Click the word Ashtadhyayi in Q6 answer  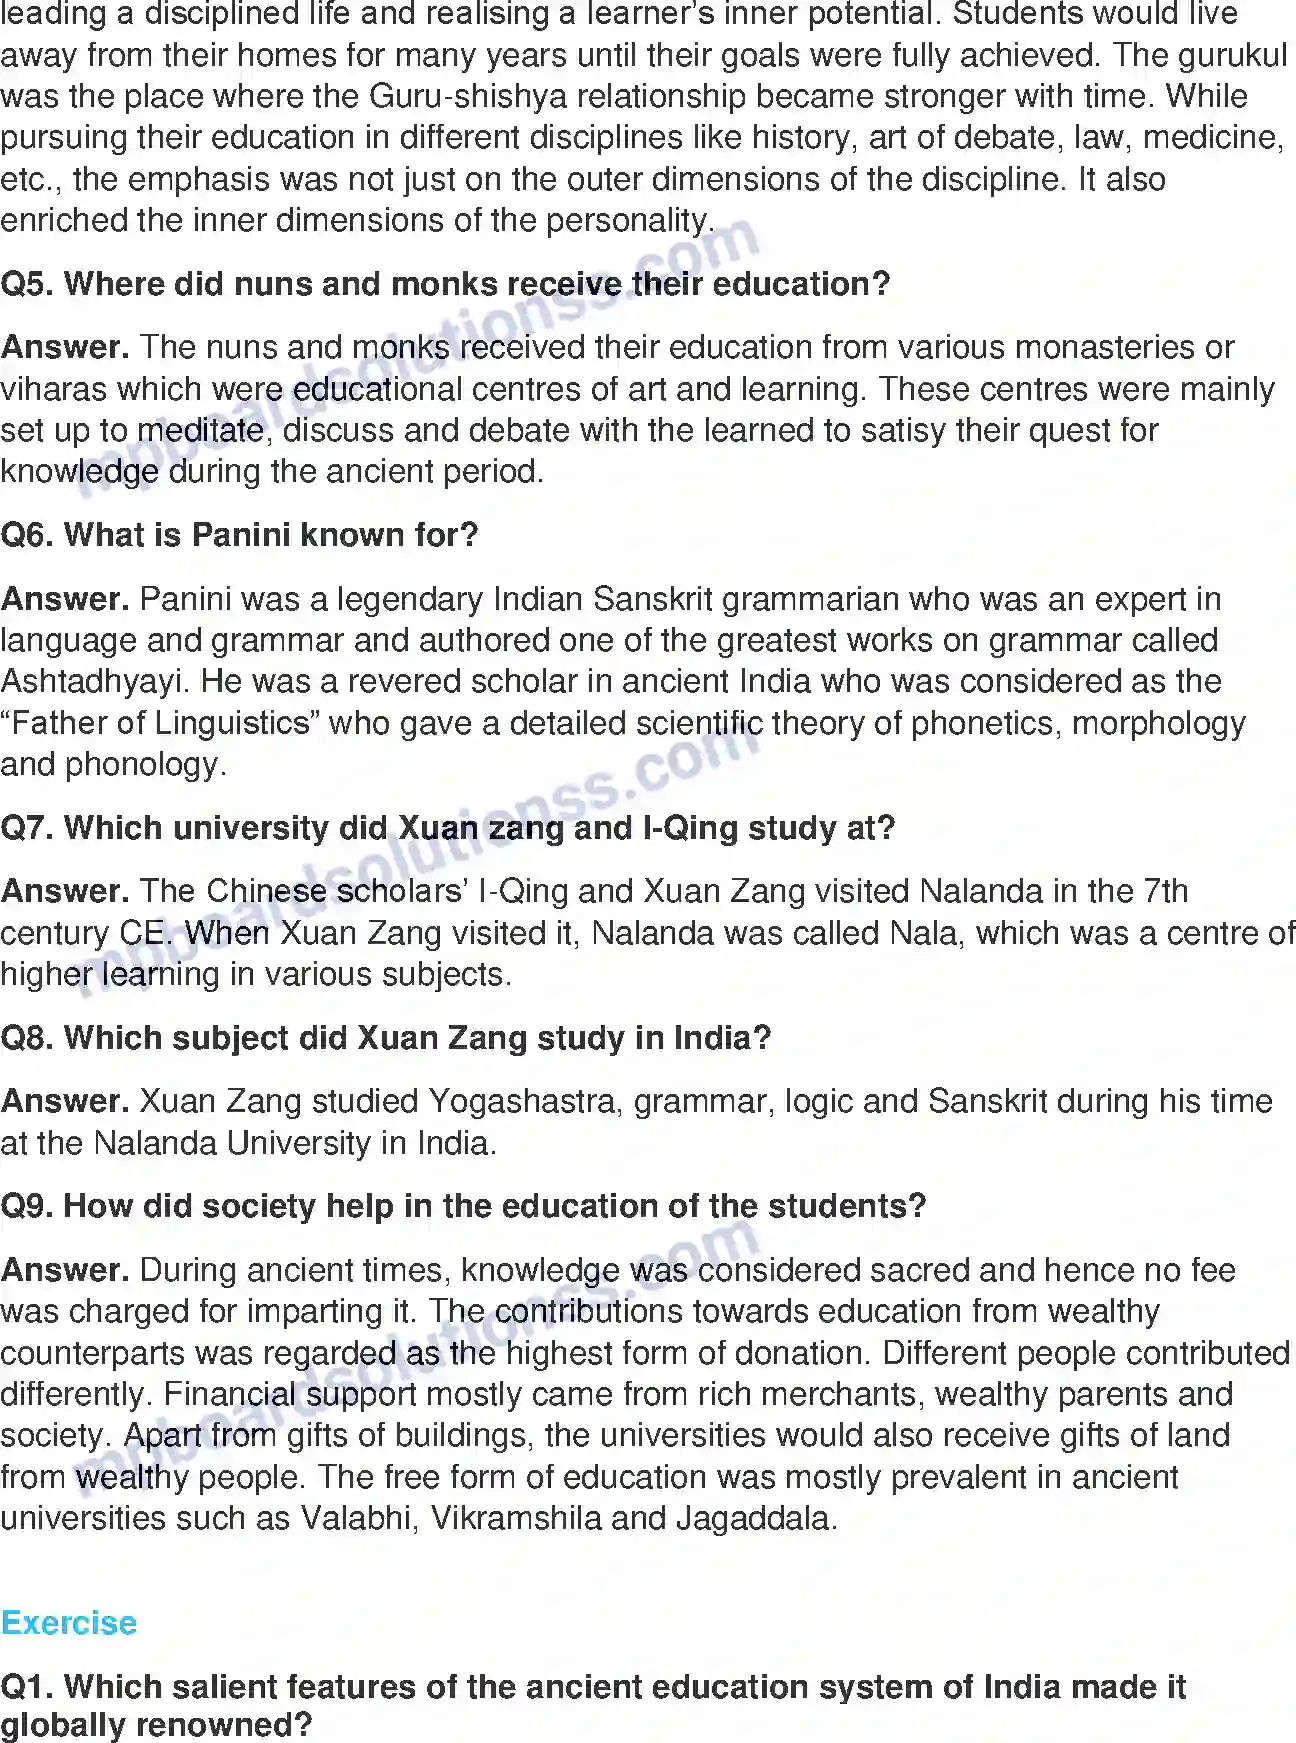pos(94,682)
